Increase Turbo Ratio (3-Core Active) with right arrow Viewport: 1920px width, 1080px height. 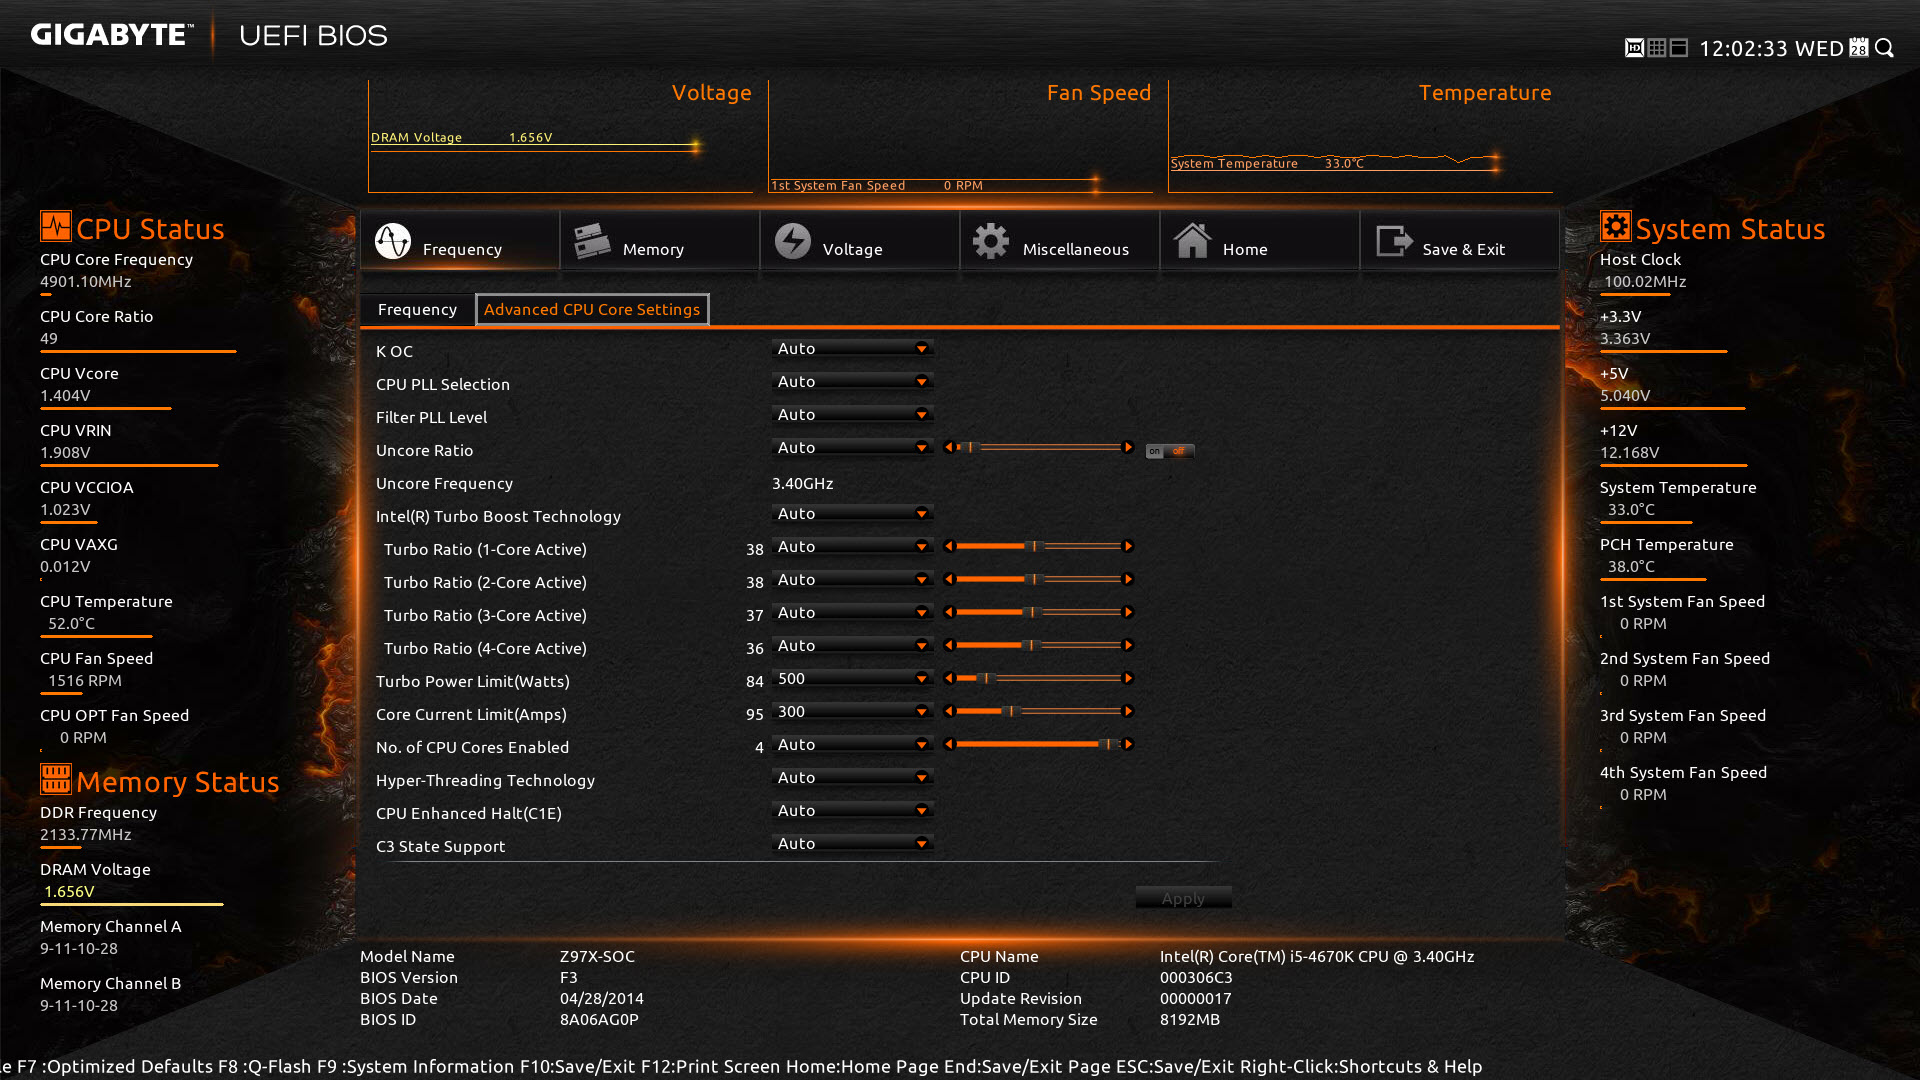(1128, 612)
